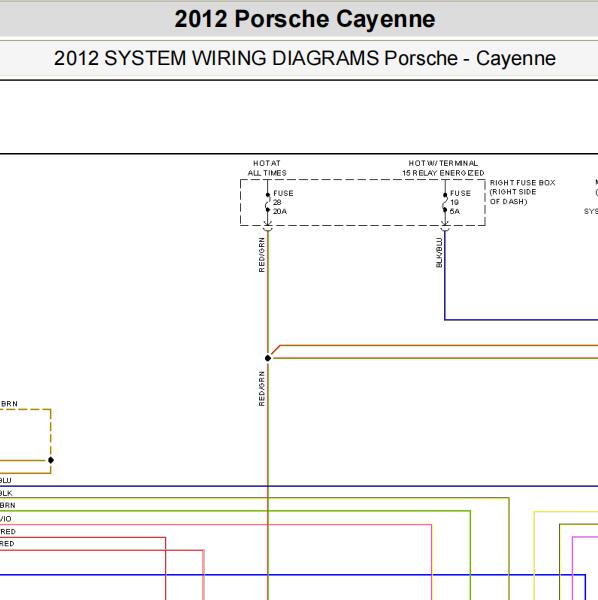
Task: Select the BLK/BLU wire label
Action: point(439,253)
